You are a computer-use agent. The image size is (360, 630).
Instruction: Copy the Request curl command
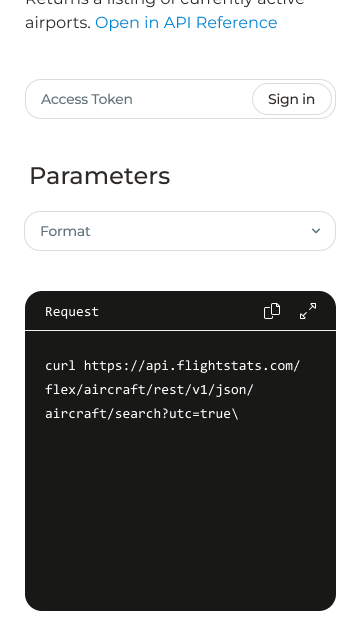pyautogui.click(x=272, y=311)
